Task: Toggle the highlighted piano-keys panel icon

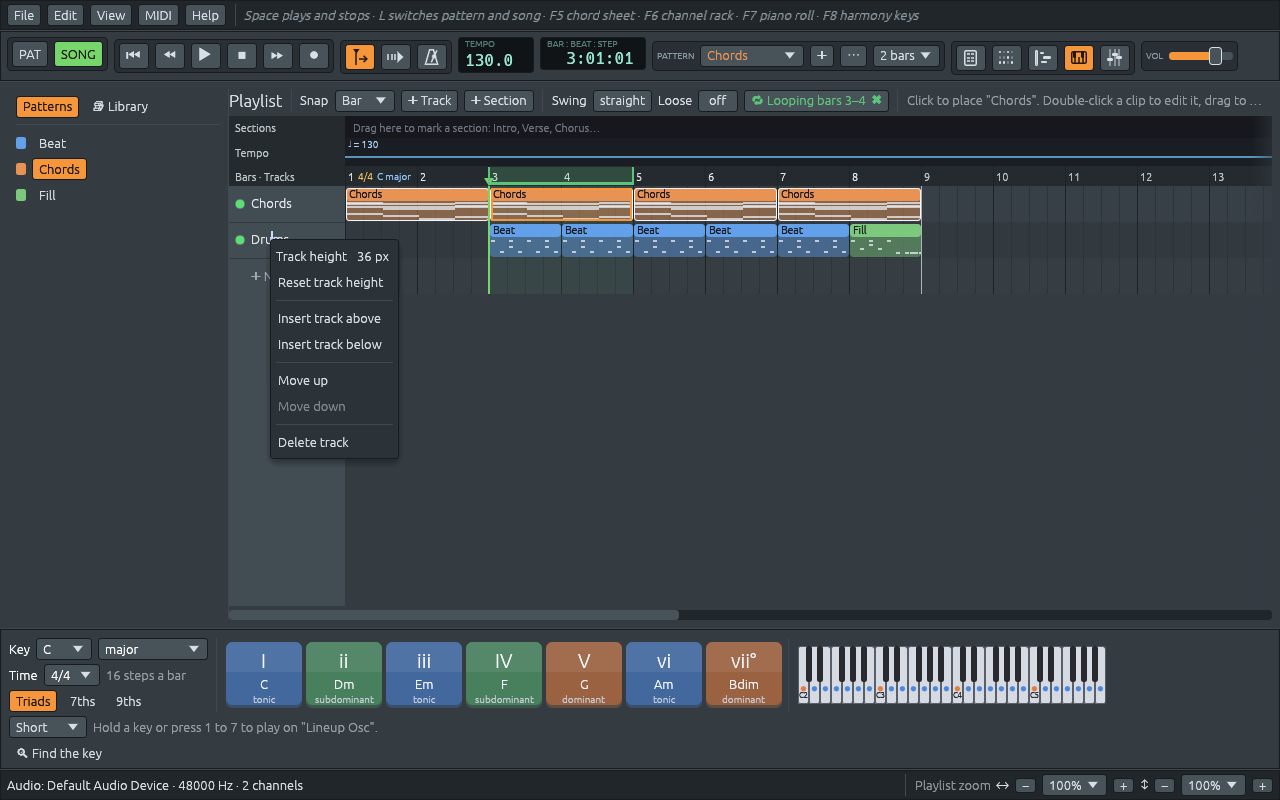Action: point(1079,57)
